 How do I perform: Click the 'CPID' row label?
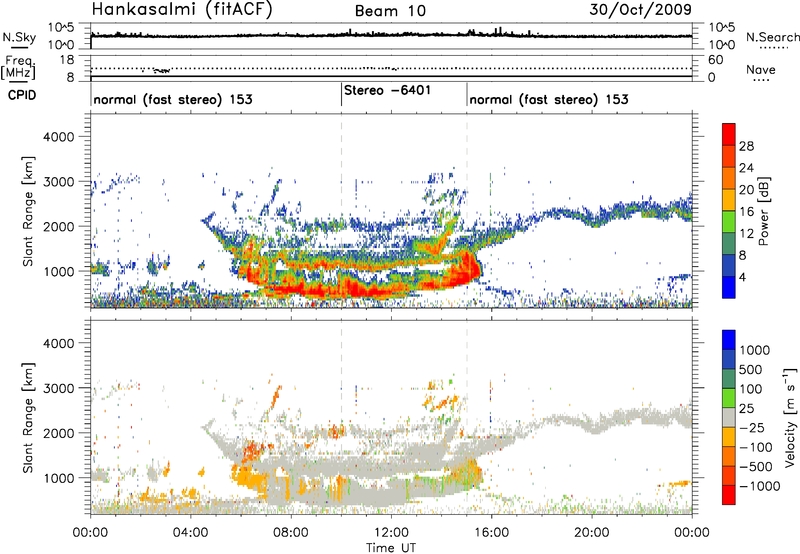pyautogui.click(x=21, y=95)
